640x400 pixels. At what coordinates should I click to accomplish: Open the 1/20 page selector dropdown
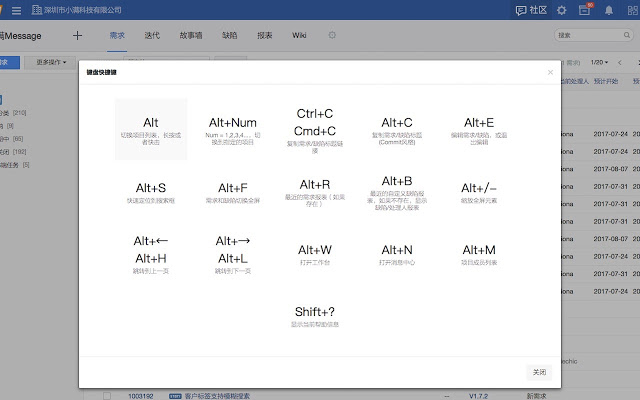[600, 62]
